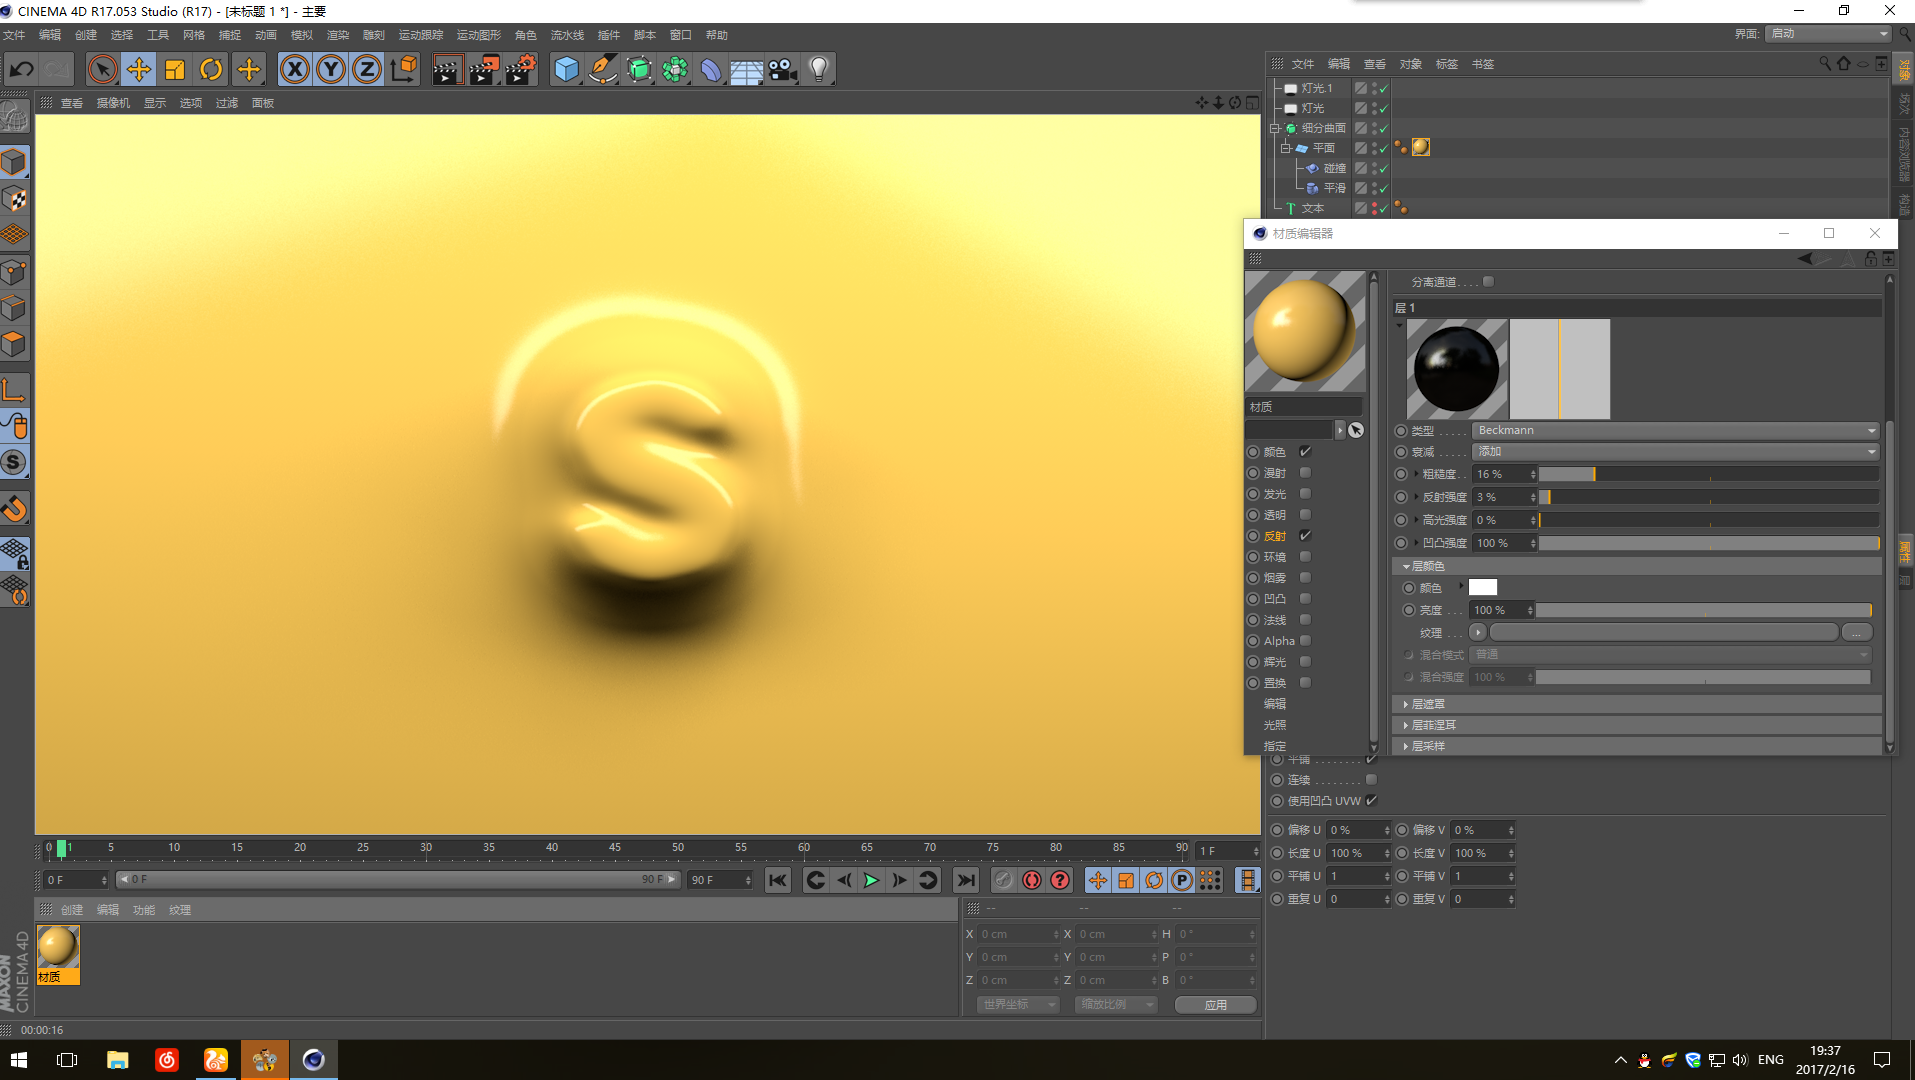The width and height of the screenshot is (1915, 1080).
Task: Uncheck the 反射 channel checkbox
Action: (1305, 536)
